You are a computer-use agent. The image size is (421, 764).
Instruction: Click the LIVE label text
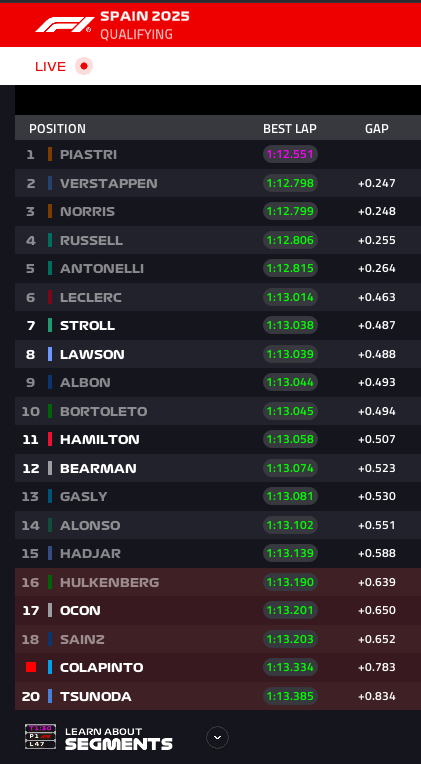tap(50, 67)
